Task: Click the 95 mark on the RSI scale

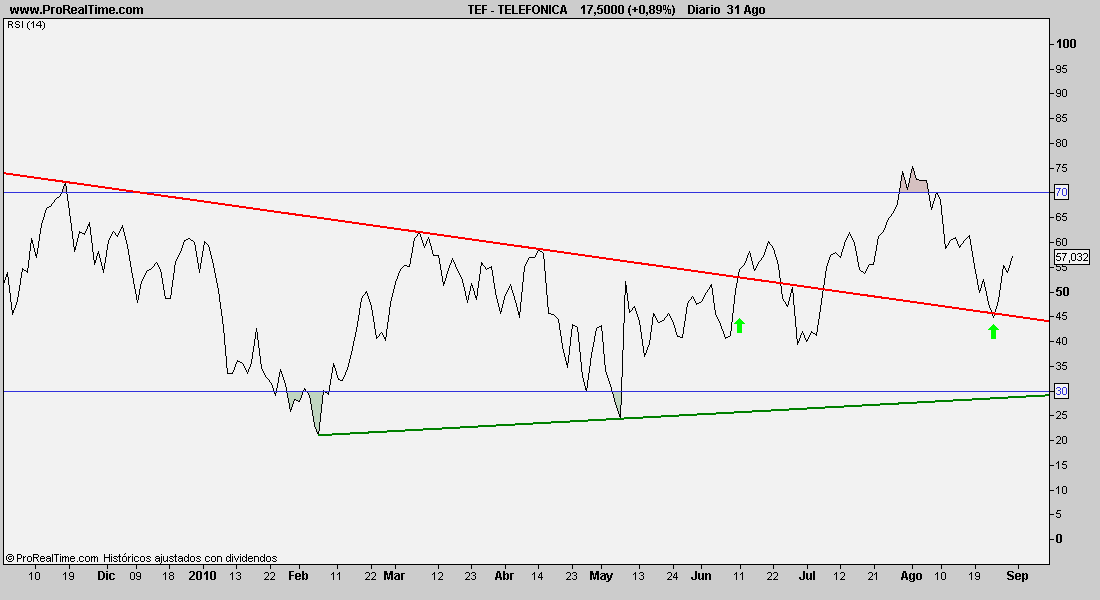Action: click(x=1061, y=69)
